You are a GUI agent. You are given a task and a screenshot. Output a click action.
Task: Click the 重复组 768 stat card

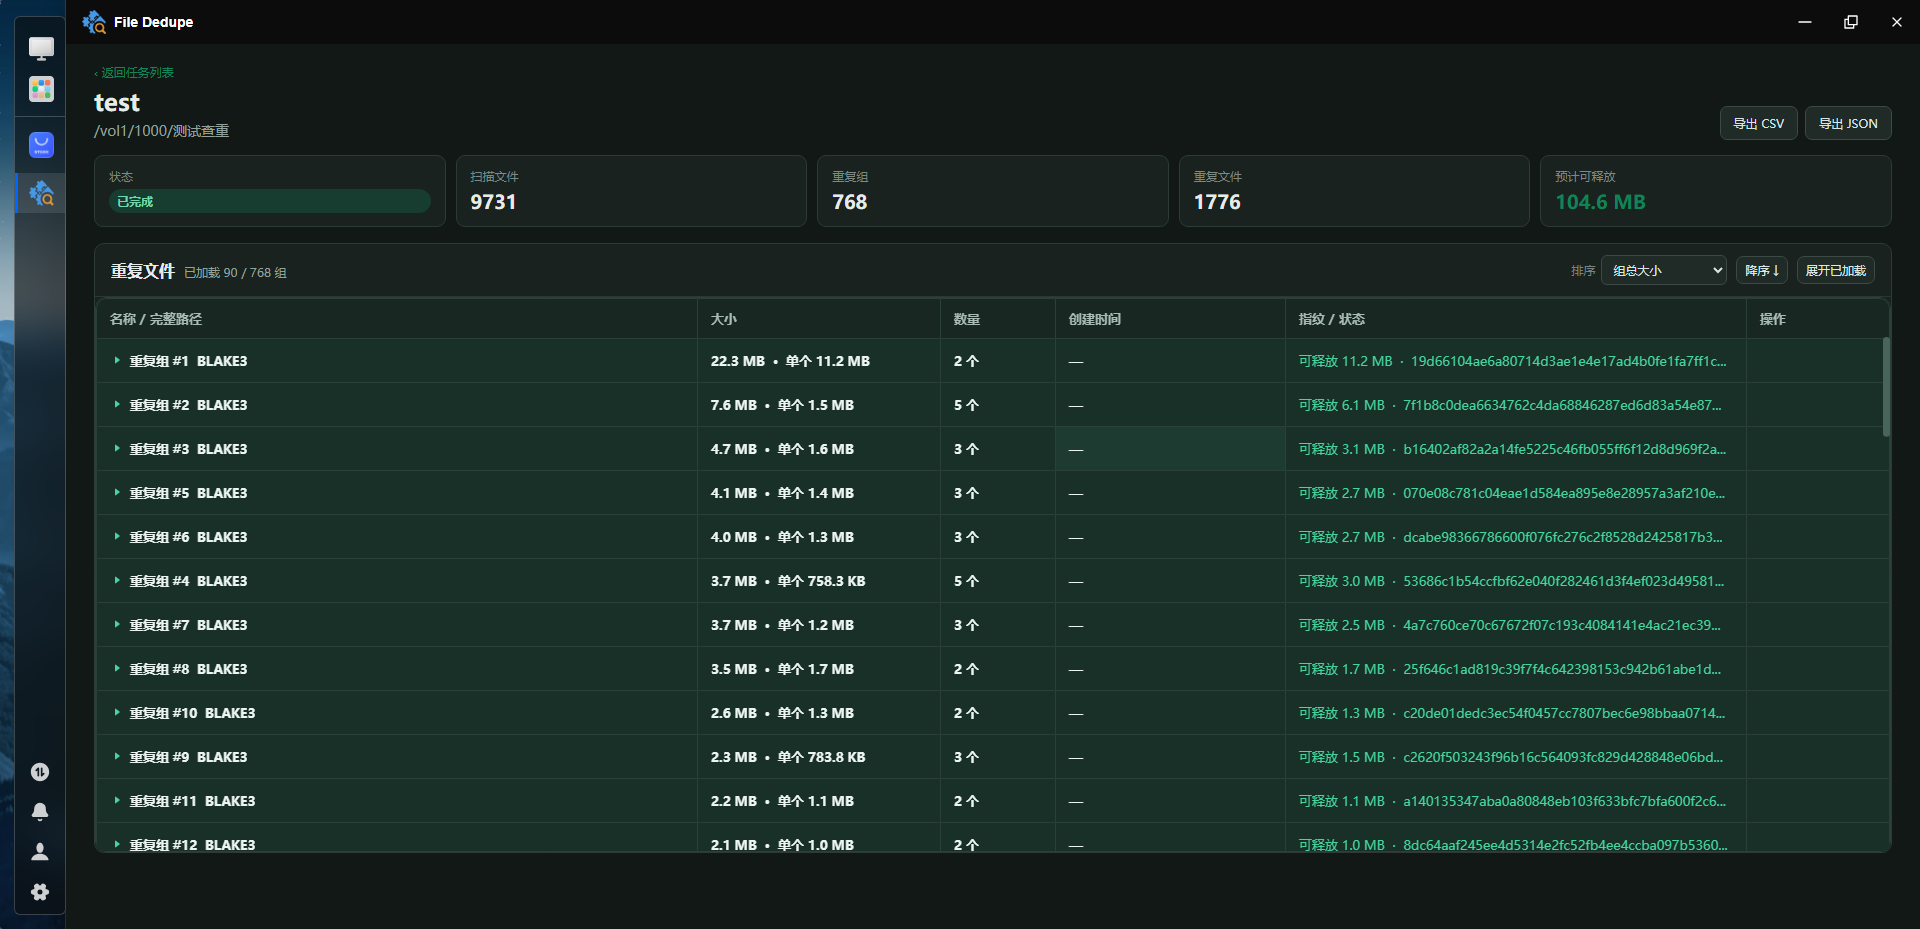[x=993, y=191]
